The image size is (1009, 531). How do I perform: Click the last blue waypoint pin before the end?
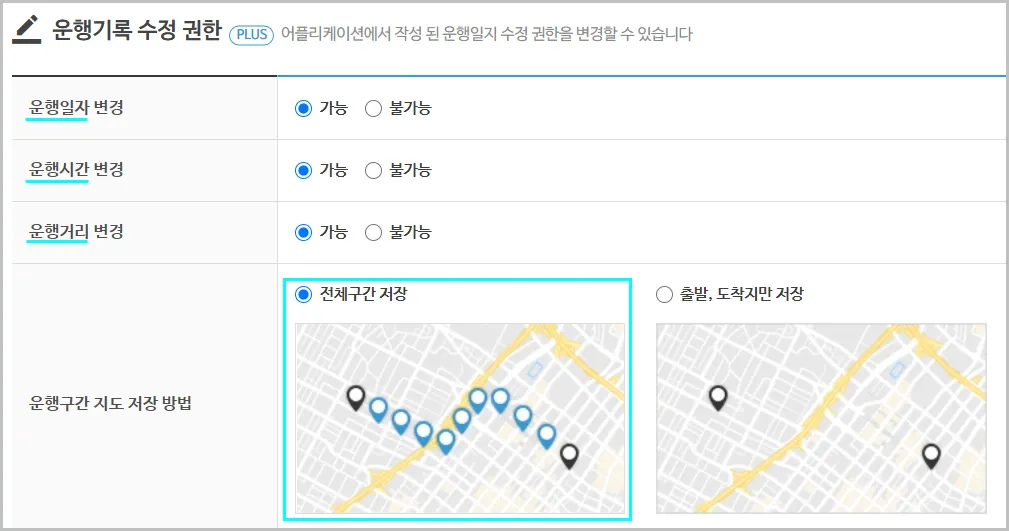tap(546, 435)
